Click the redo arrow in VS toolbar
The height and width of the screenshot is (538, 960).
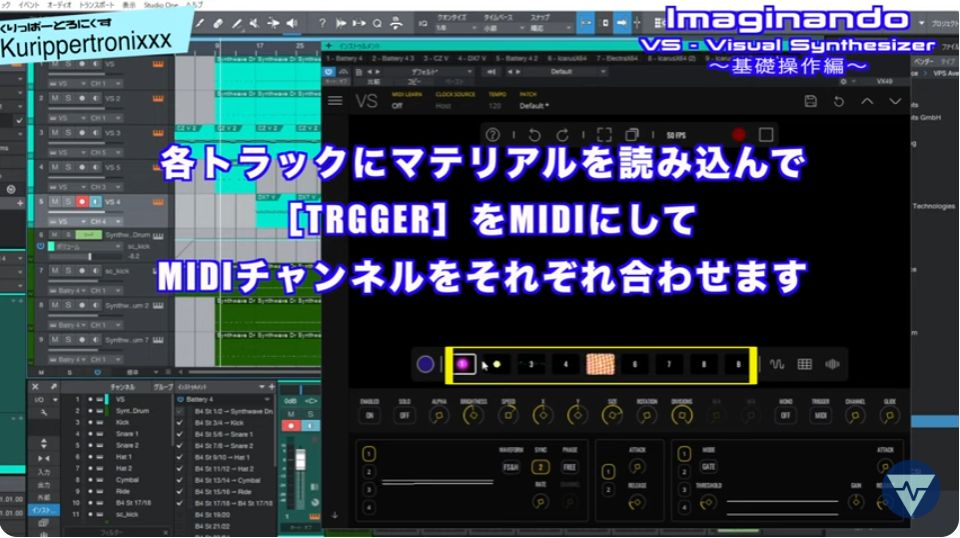[562, 135]
